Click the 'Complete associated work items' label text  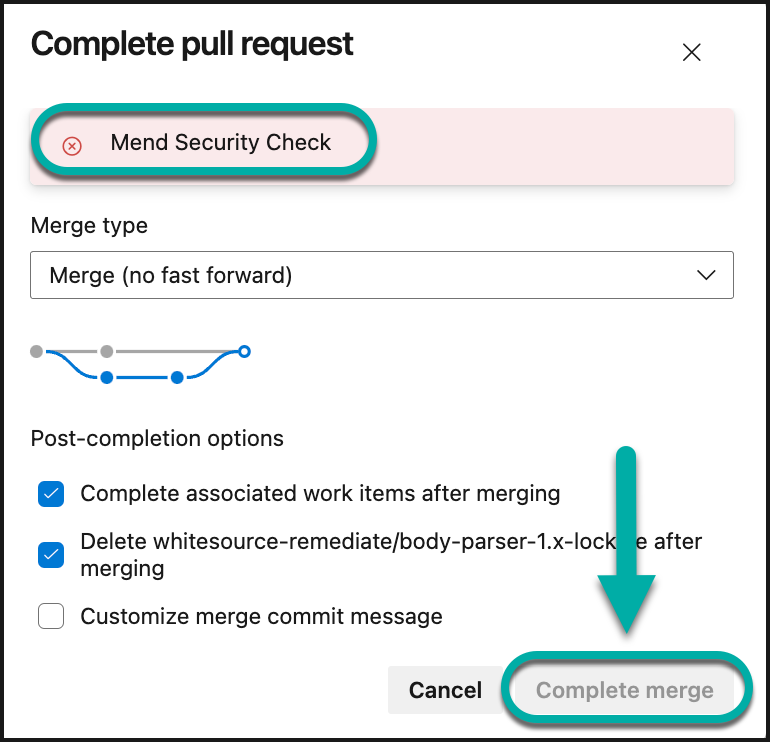point(320,493)
